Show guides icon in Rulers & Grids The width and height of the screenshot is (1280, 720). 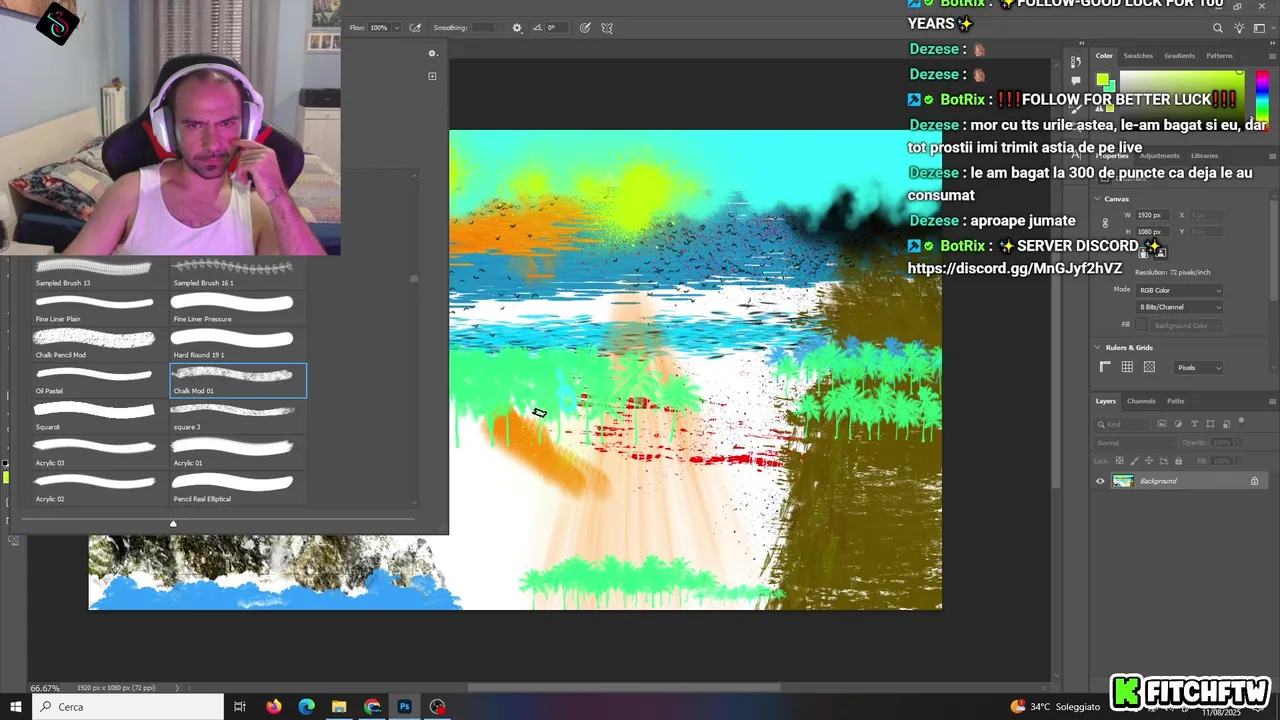point(1149,367)
